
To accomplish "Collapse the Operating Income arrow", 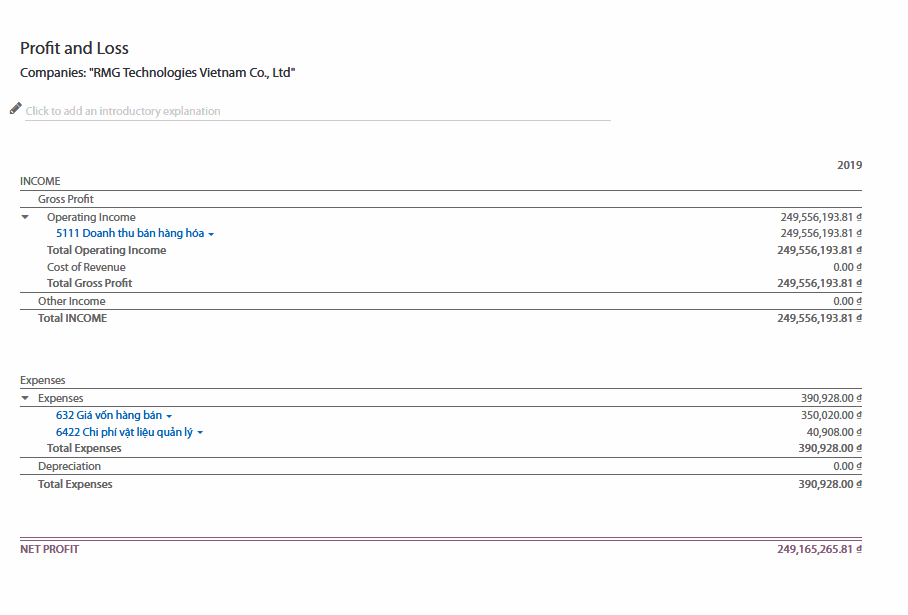I will click(25, 217).
